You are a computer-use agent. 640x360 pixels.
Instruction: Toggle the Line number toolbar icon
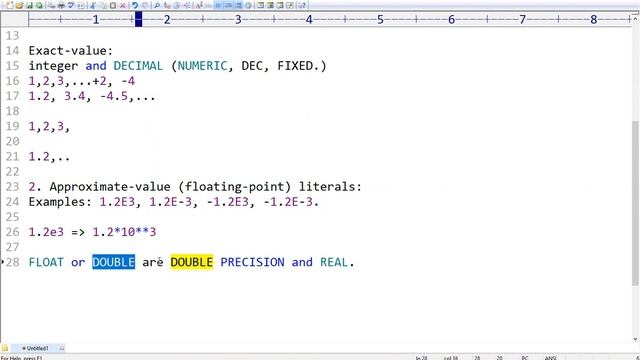[x=229, y=5]
